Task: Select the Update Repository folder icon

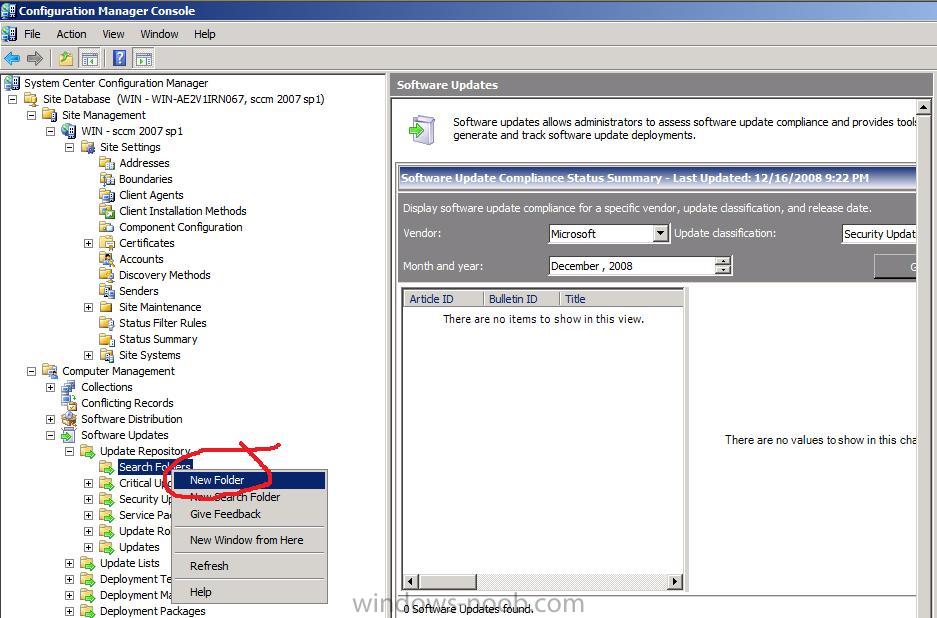Action: click(x=88, y=451)
